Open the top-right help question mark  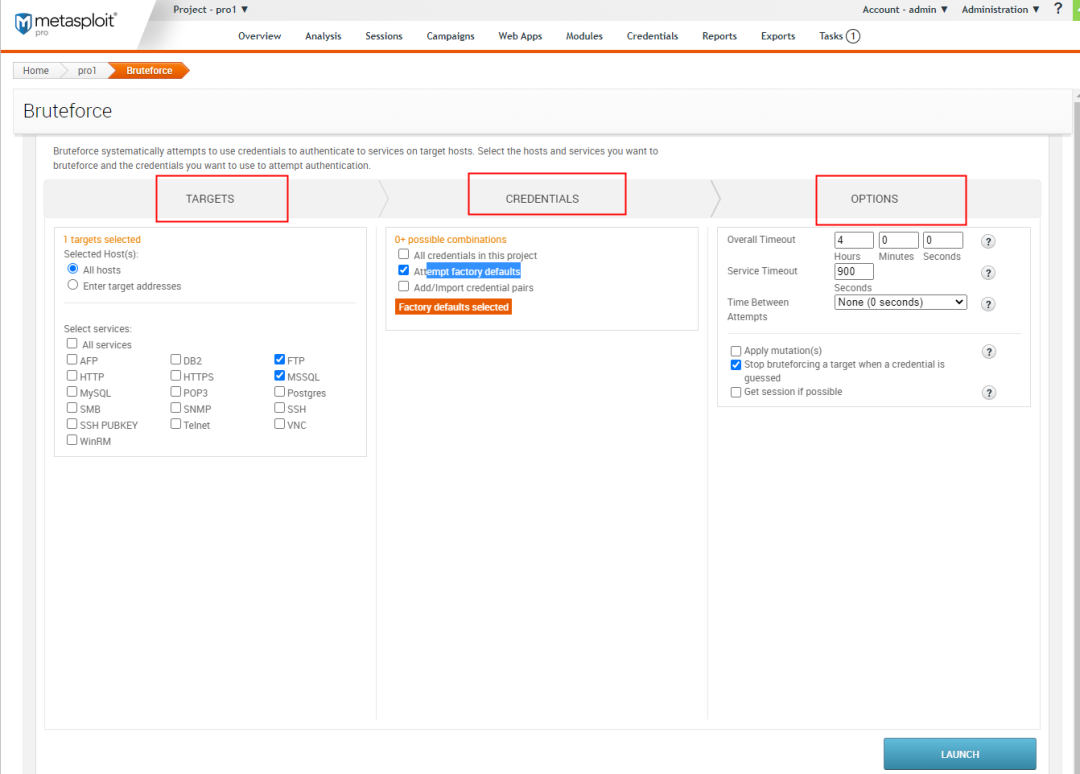(1058, 9)
